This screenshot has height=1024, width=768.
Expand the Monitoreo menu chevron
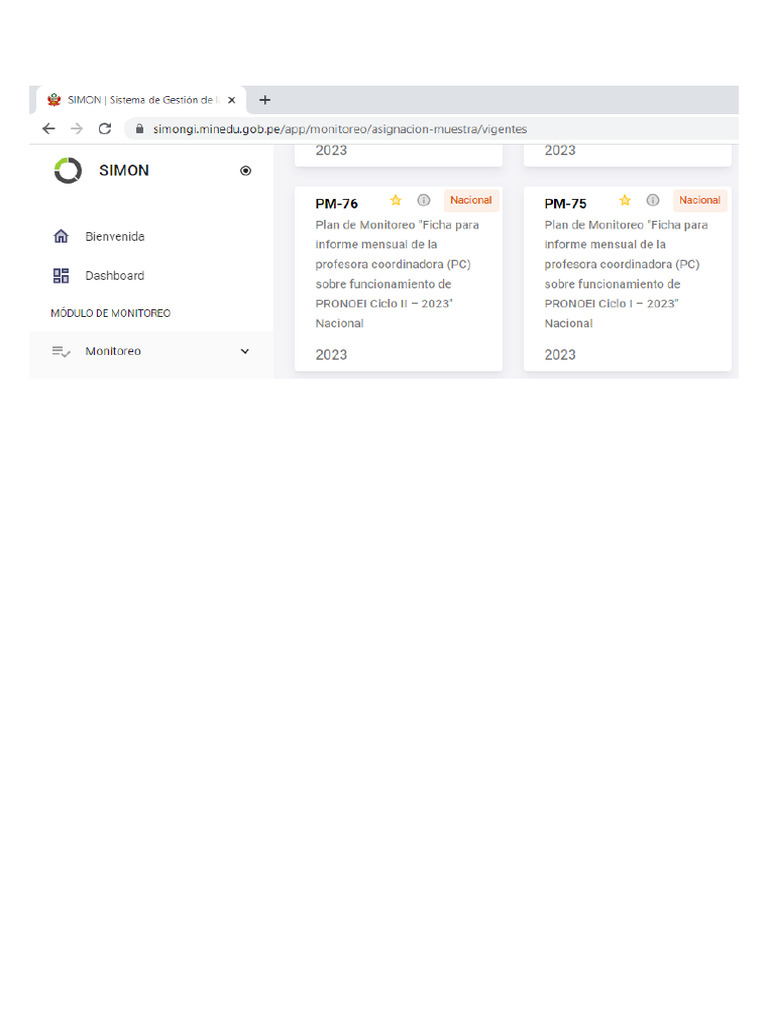pyautogui.click(x=245, y=352)
